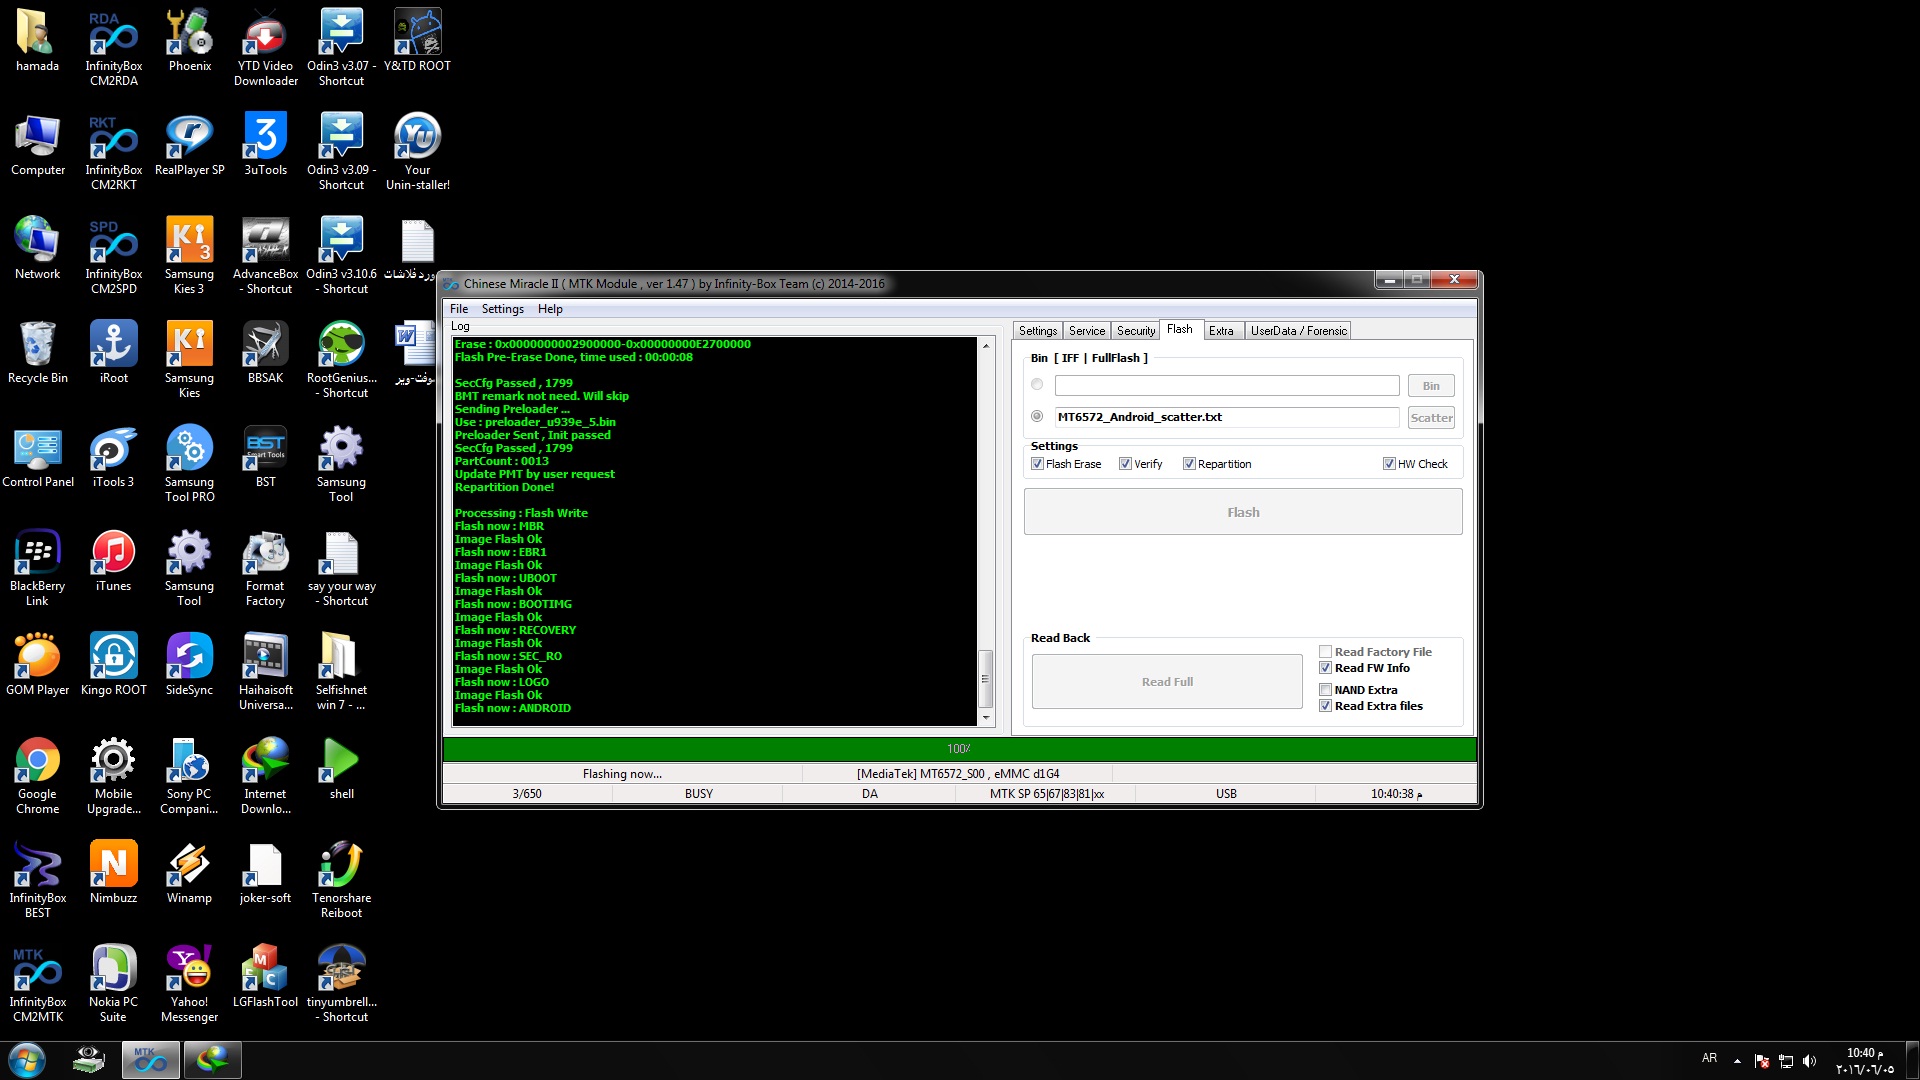
Task: Select the BST desktop shortcut
Action: (265, 457)
